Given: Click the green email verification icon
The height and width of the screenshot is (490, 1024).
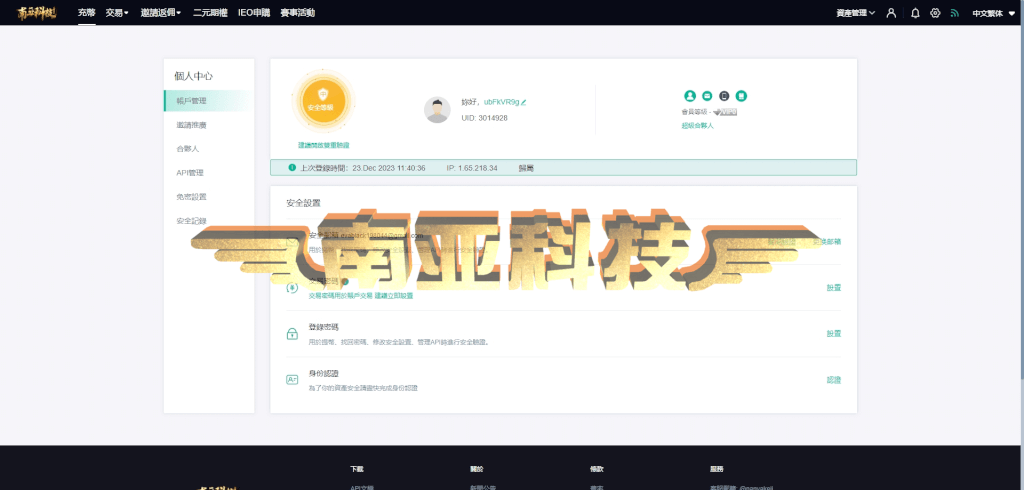Looking at the screenshot, I should [x=707, y=96].
